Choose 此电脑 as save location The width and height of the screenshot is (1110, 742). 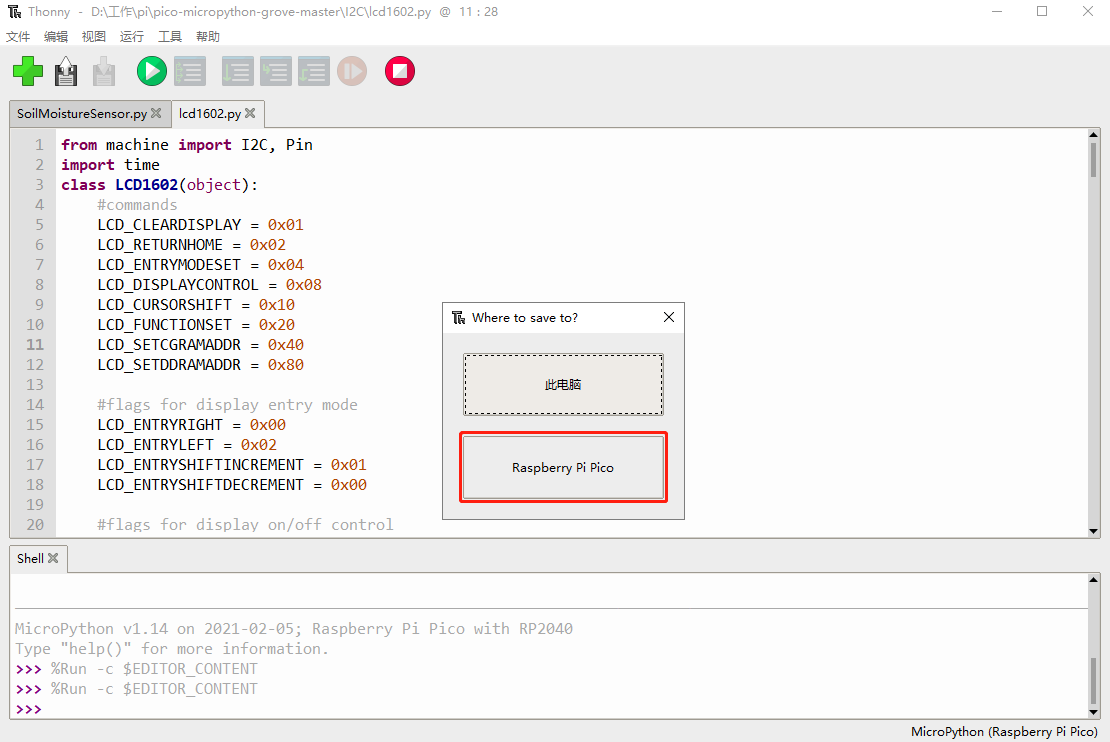563,384
